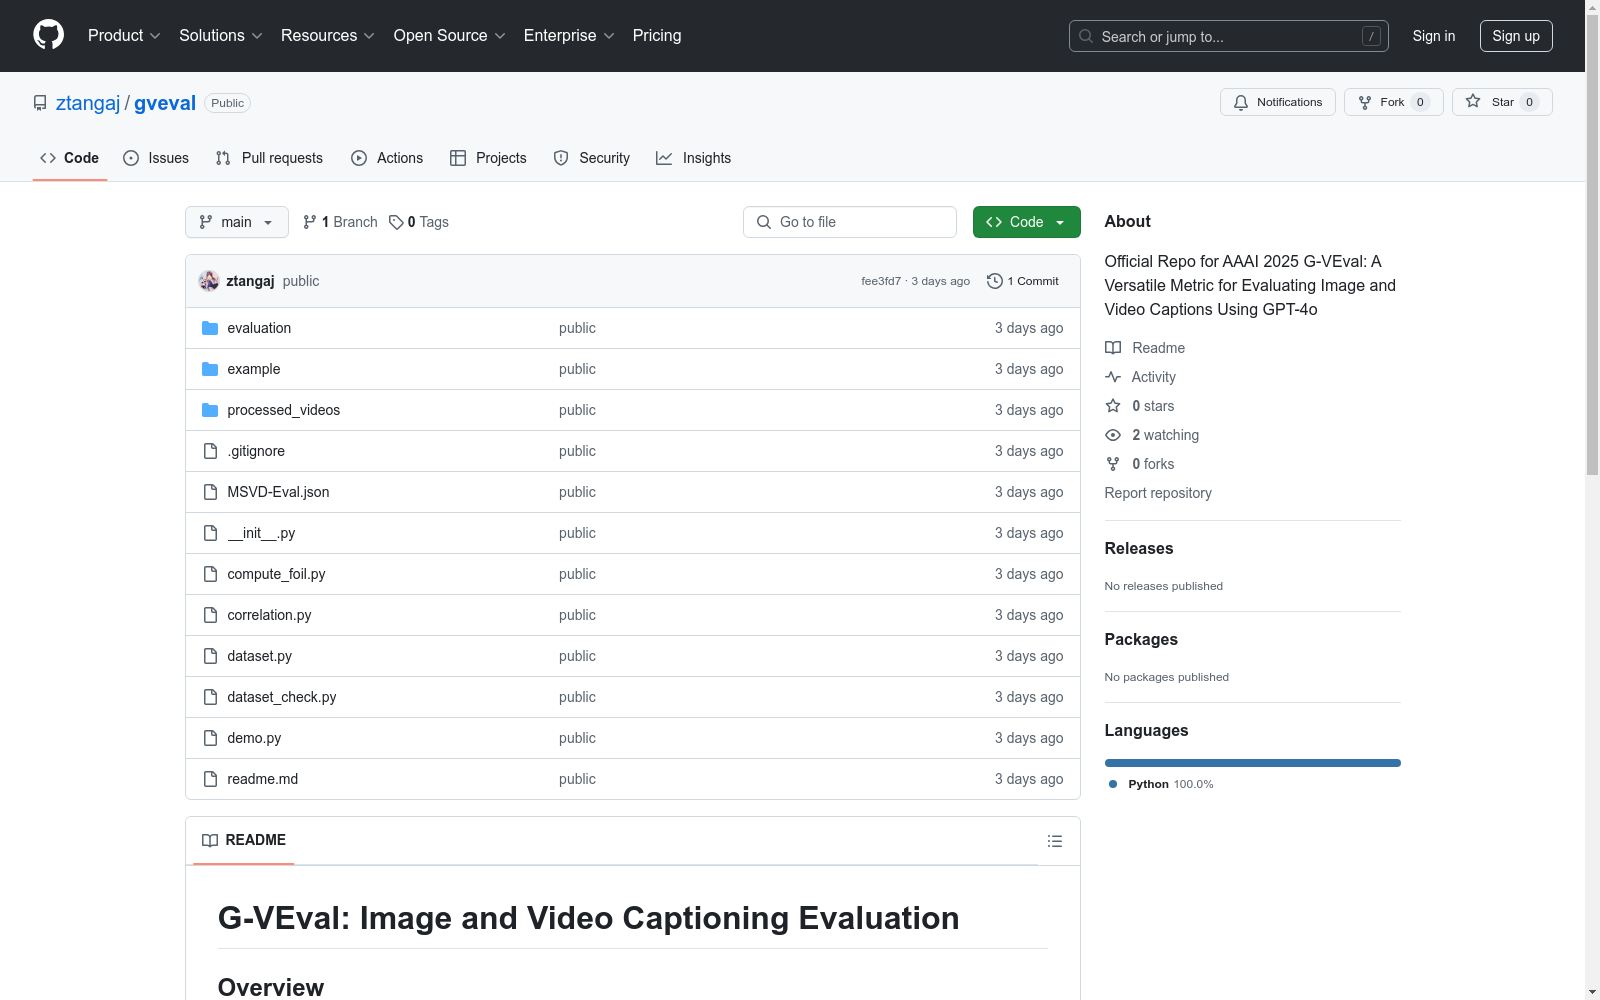Screen dimensions: 1600x1000
Task: Click the commit history clock icon
Action: click(x=995, y=281)
